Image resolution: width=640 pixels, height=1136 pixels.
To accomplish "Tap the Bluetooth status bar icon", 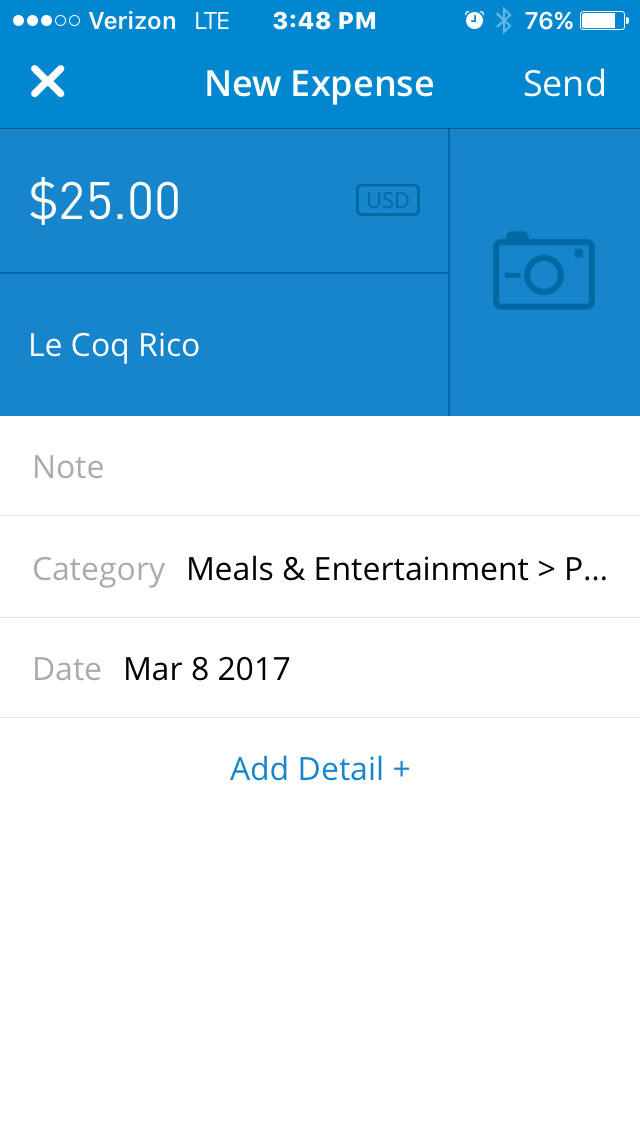I will 504,21.
